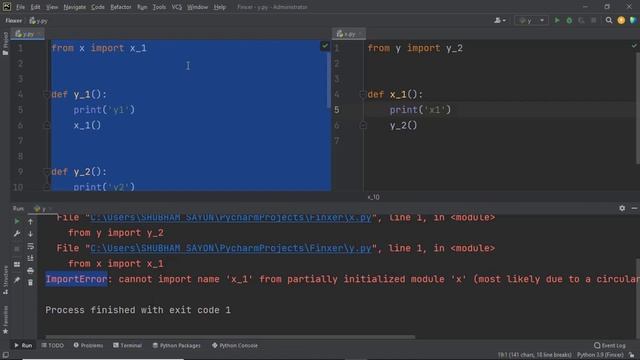
Task: Open the Terminal tool window
Action: (127, 345)
